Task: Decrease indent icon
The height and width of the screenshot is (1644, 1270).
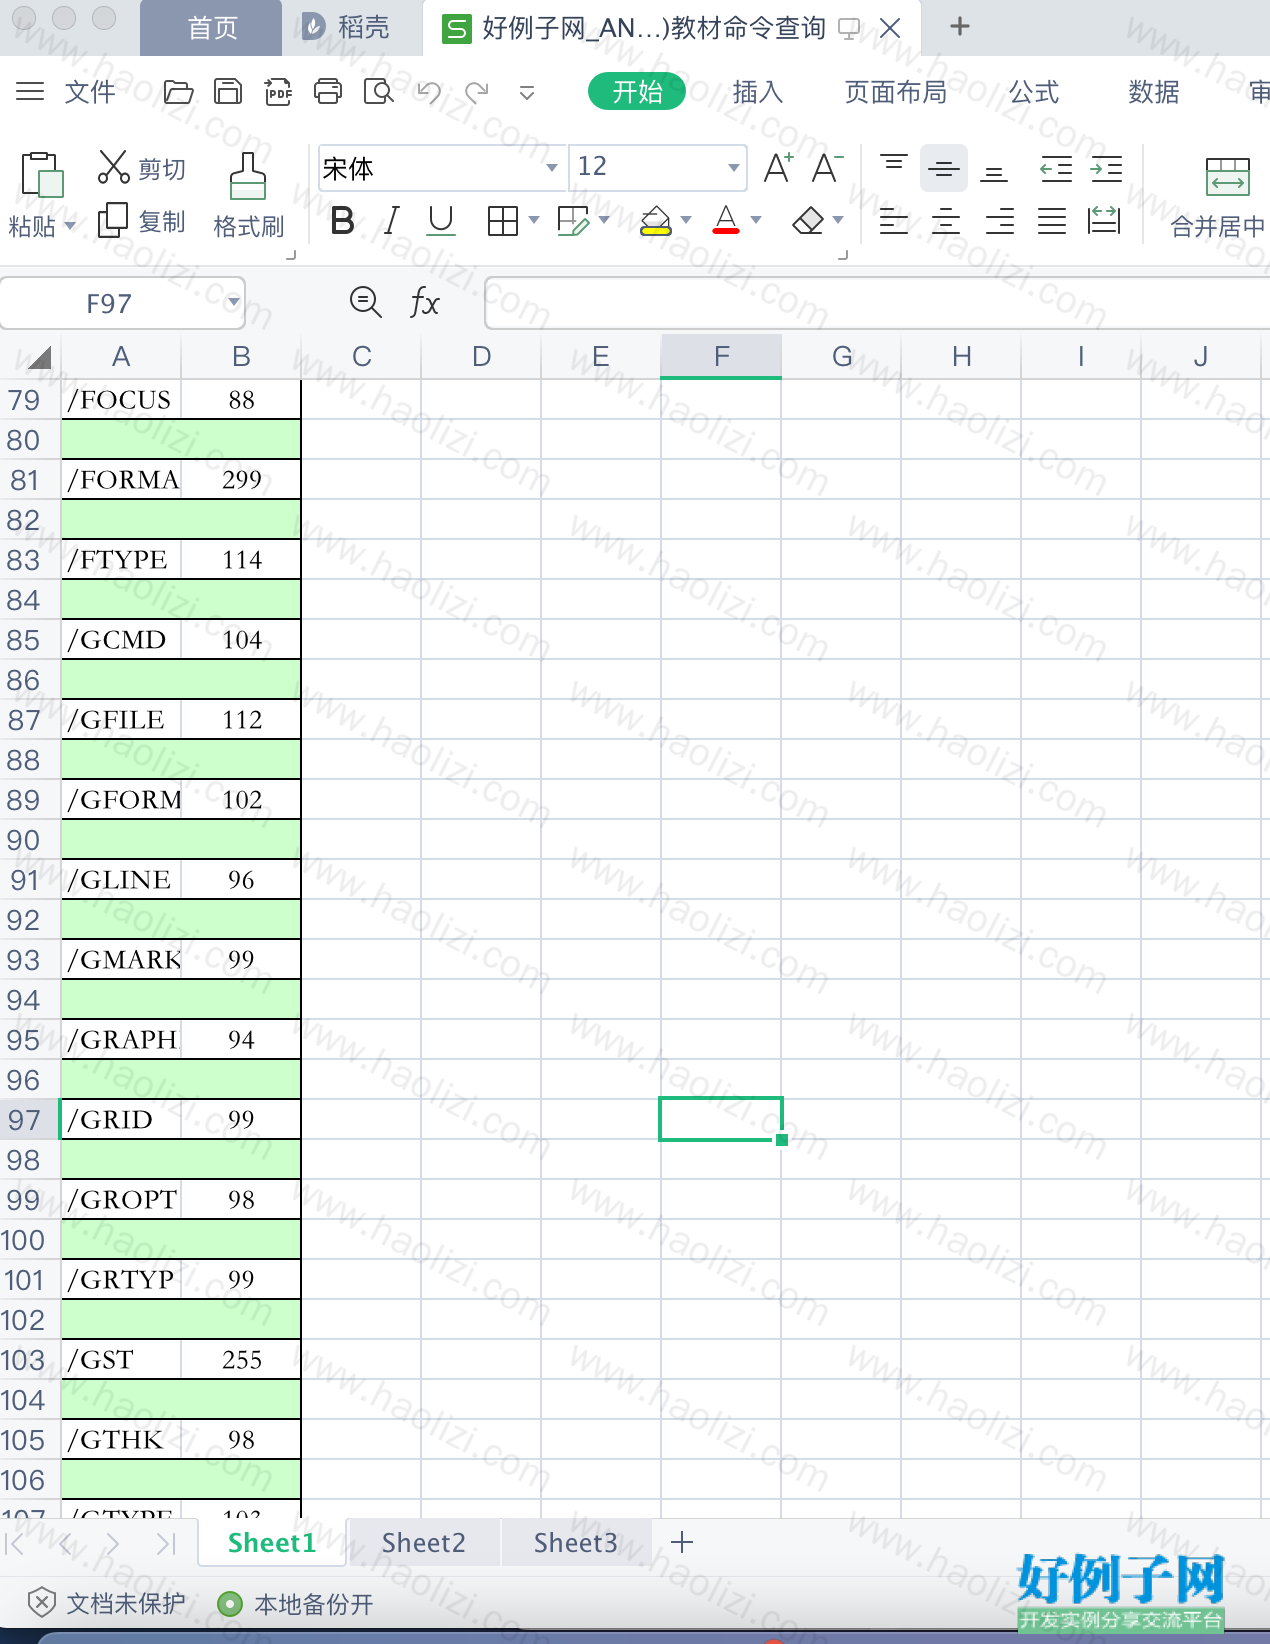Action: coord(1056,168)
